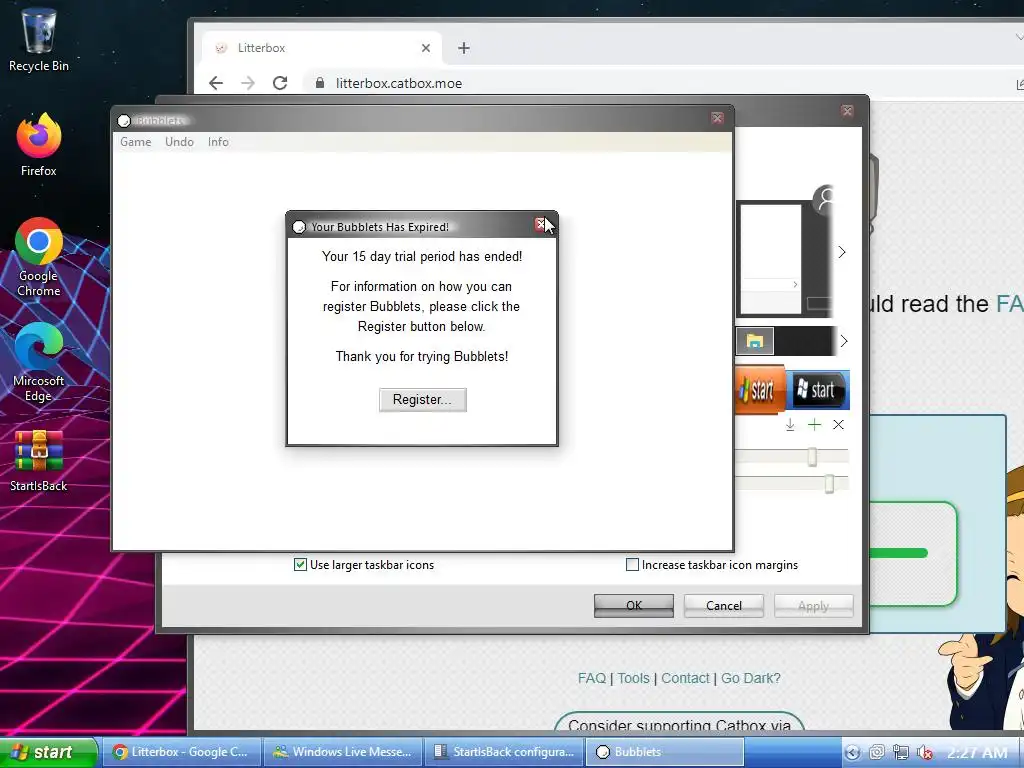
Task: Click the taskbar clock
Action: [x=976, y=753]
